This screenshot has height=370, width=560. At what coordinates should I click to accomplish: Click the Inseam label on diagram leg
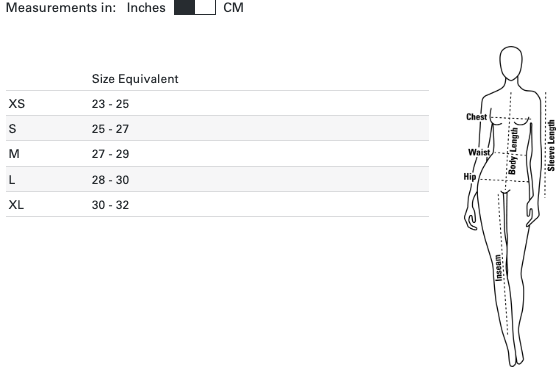click(498, 268)
